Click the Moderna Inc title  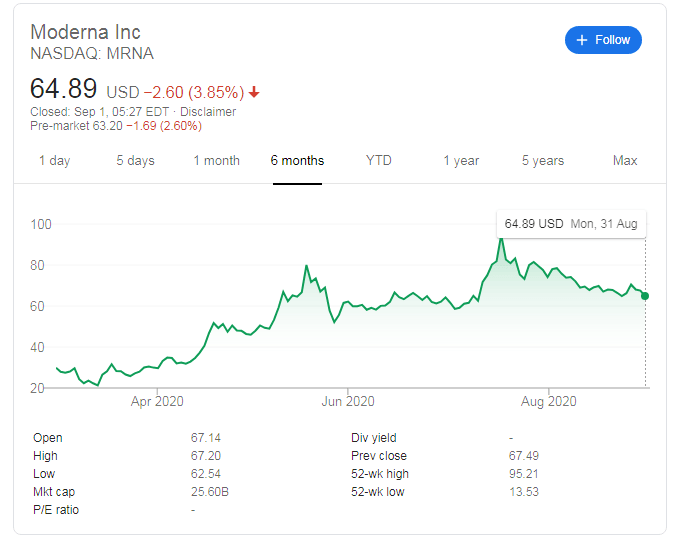[85, 31]
